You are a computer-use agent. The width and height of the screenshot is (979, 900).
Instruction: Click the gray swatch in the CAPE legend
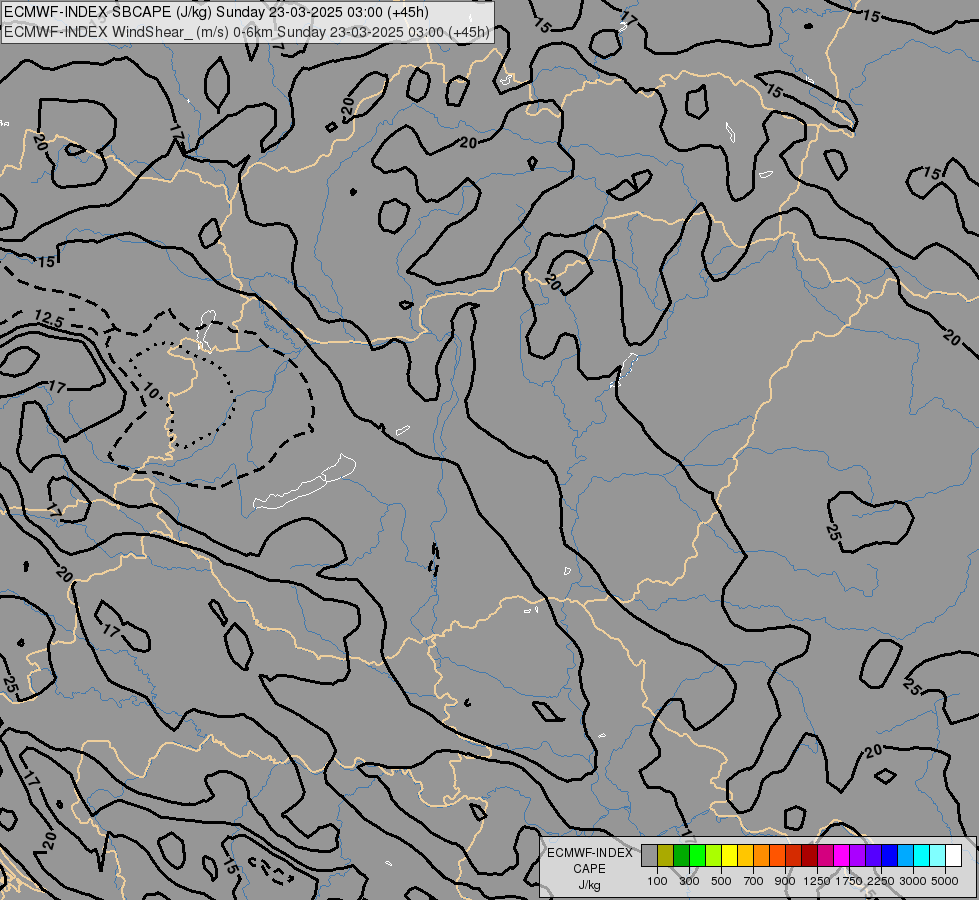[x=649, y=855]
